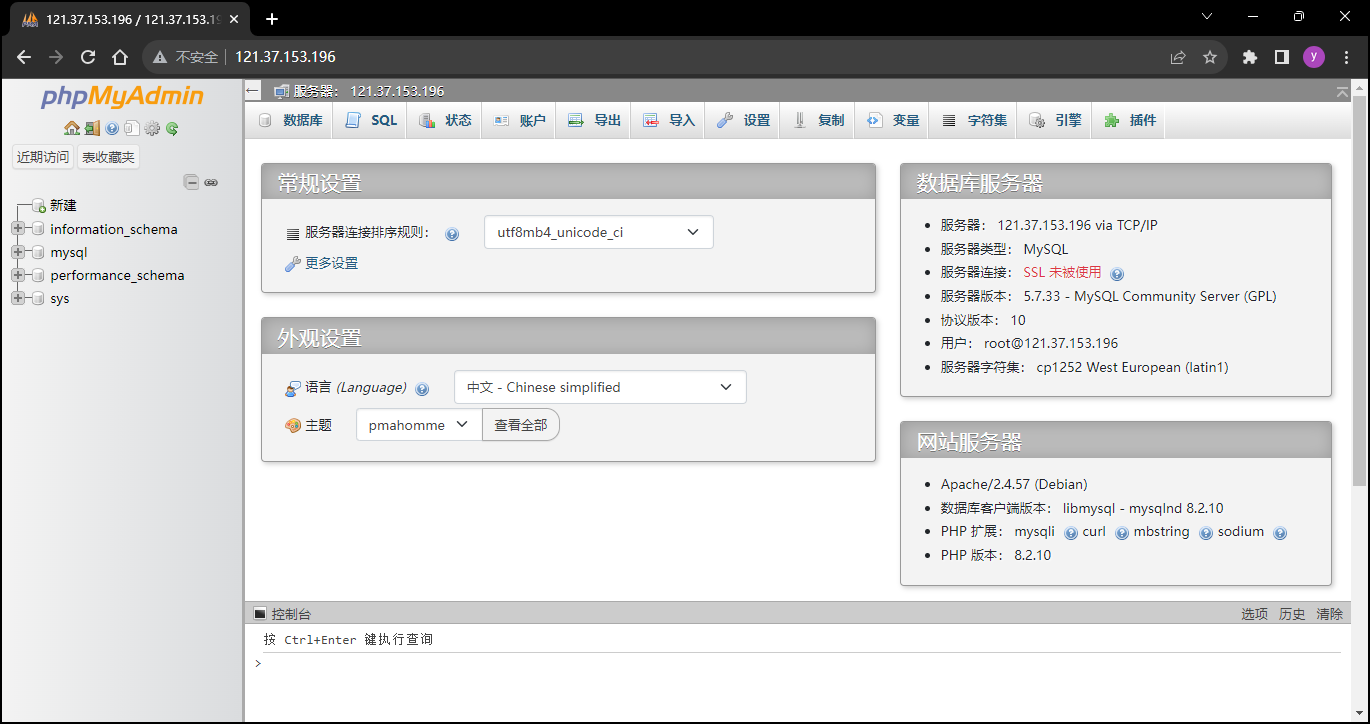Click the 查看全部 themes button
The width and height of the screenshot is (1370, 724).
click(x=520, y=425)
